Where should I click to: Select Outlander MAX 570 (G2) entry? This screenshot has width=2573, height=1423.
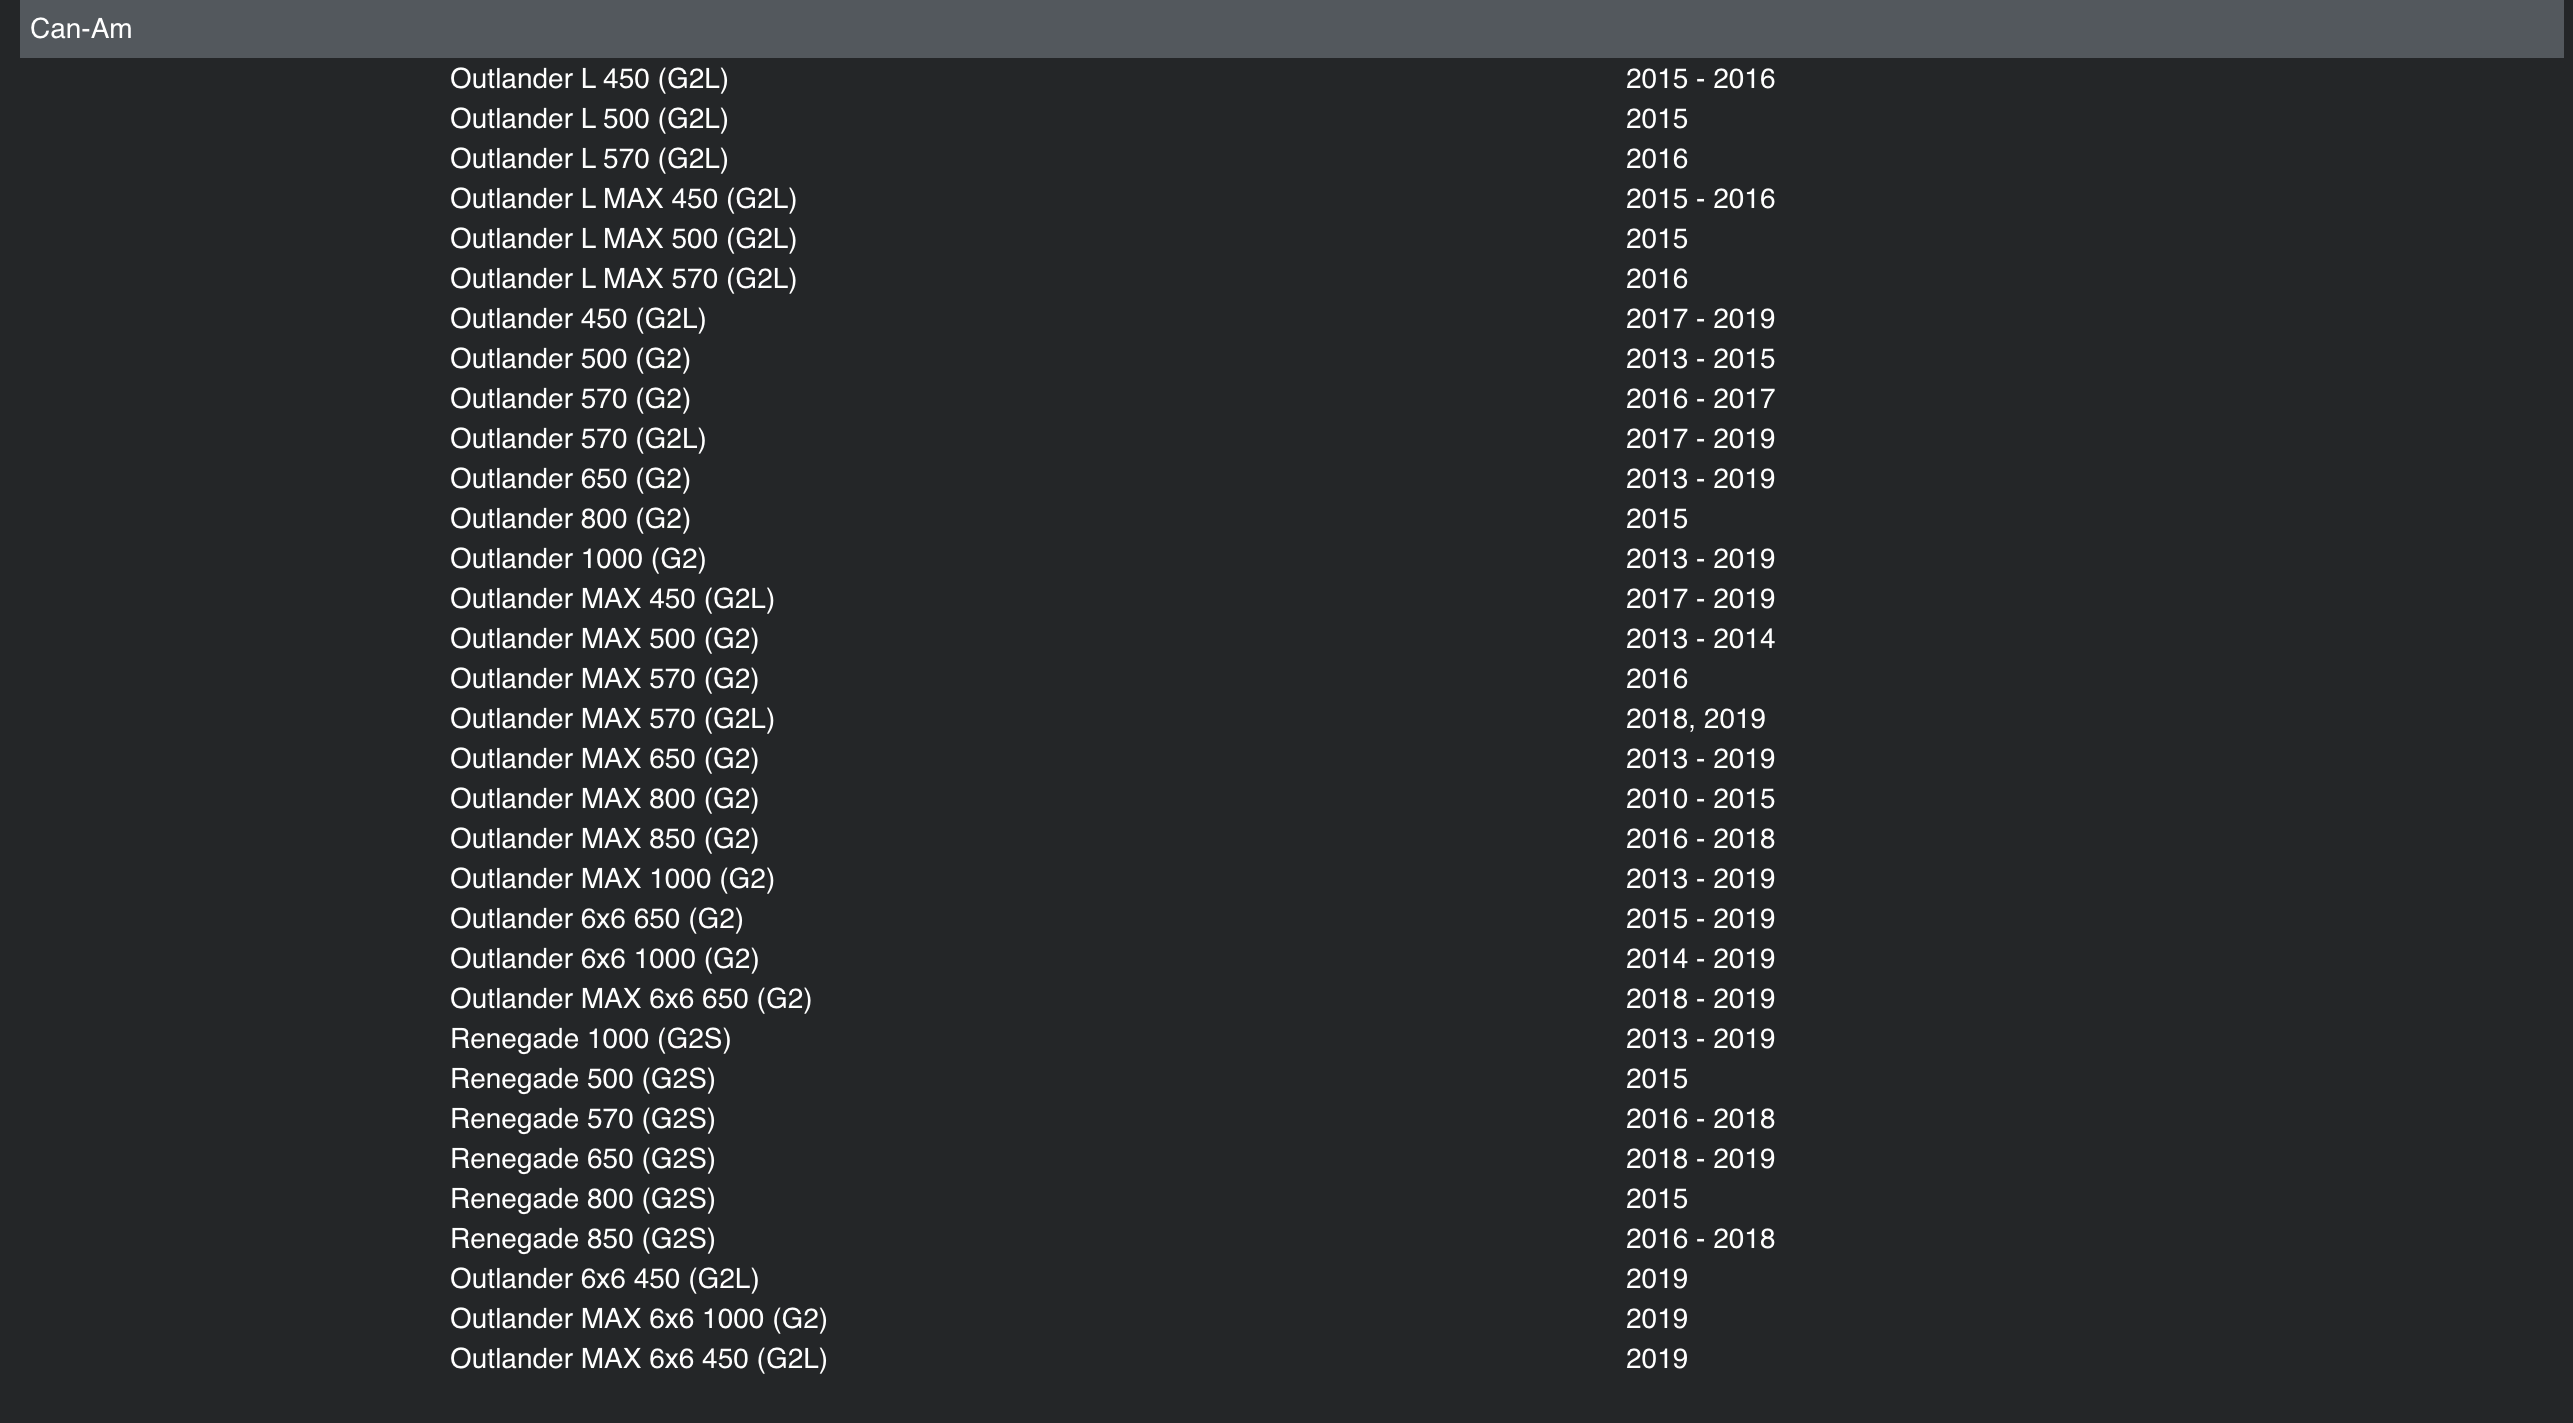click(x=604, y=679)
